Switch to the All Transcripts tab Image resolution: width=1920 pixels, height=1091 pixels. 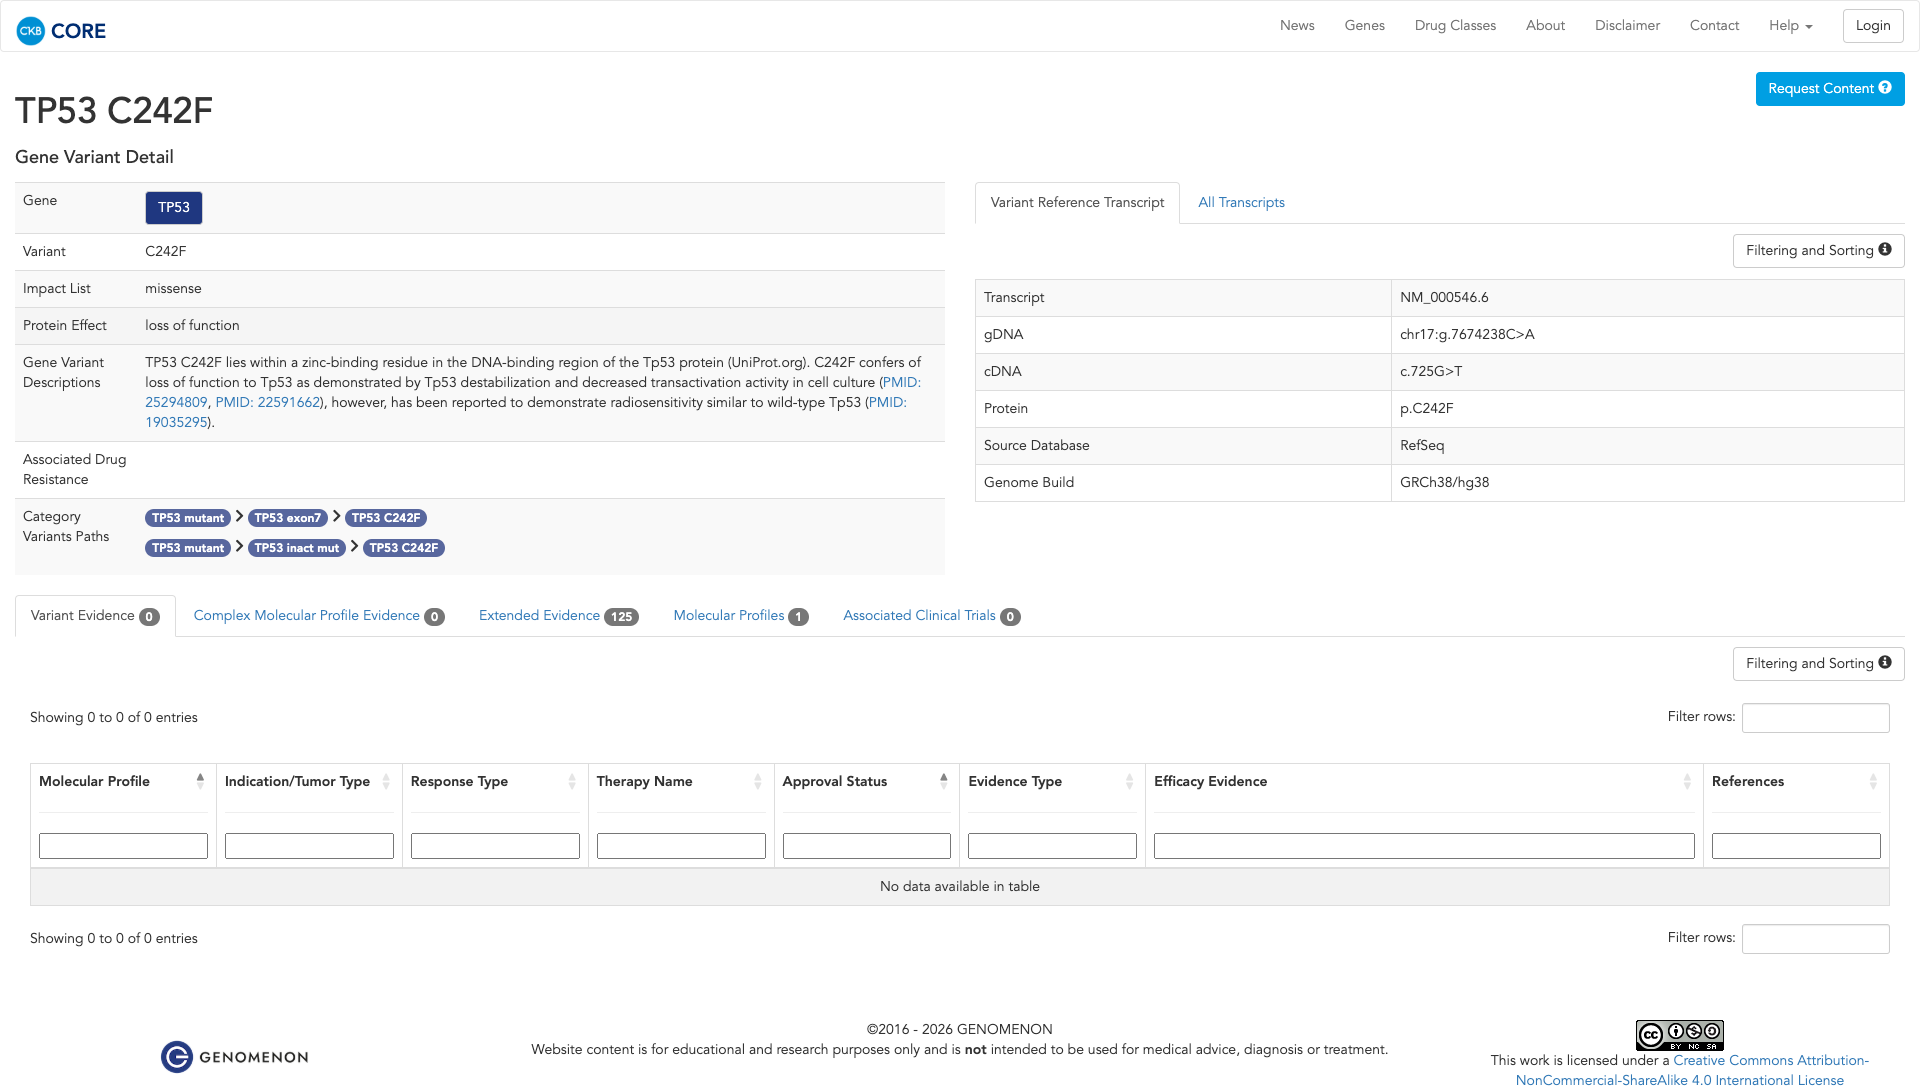point(1241,203)
